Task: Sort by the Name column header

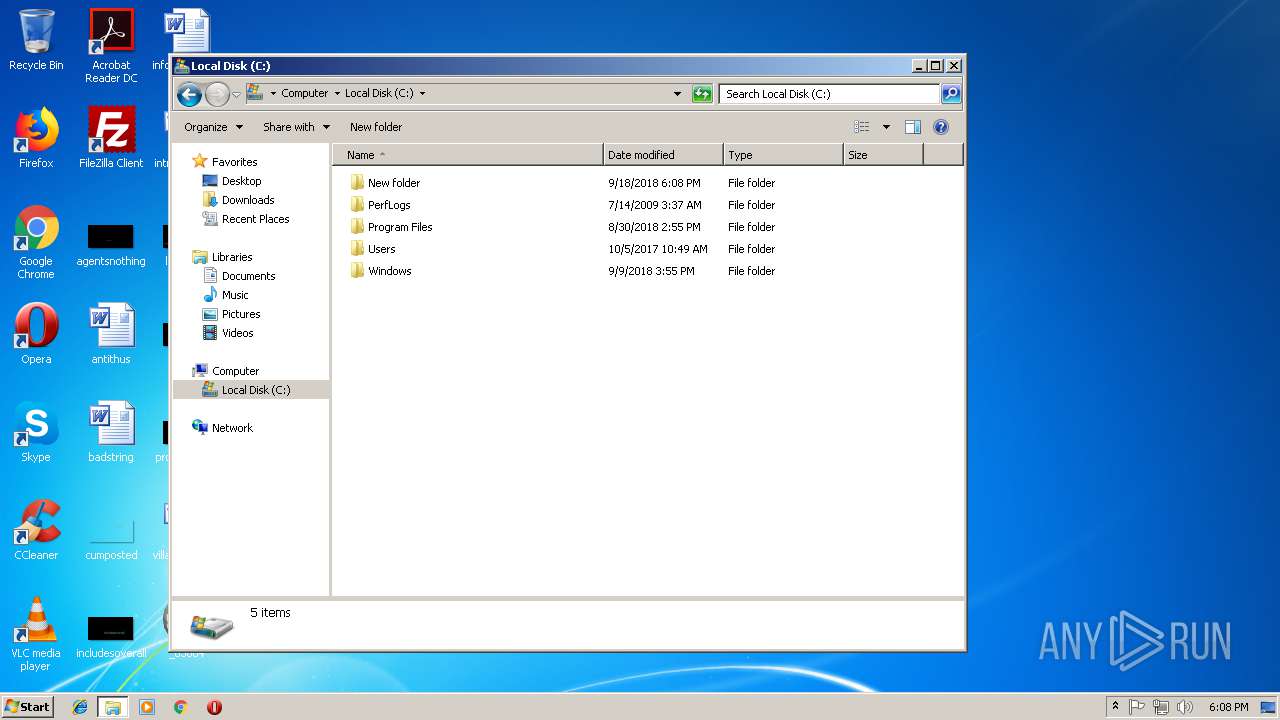Action: 468,155
